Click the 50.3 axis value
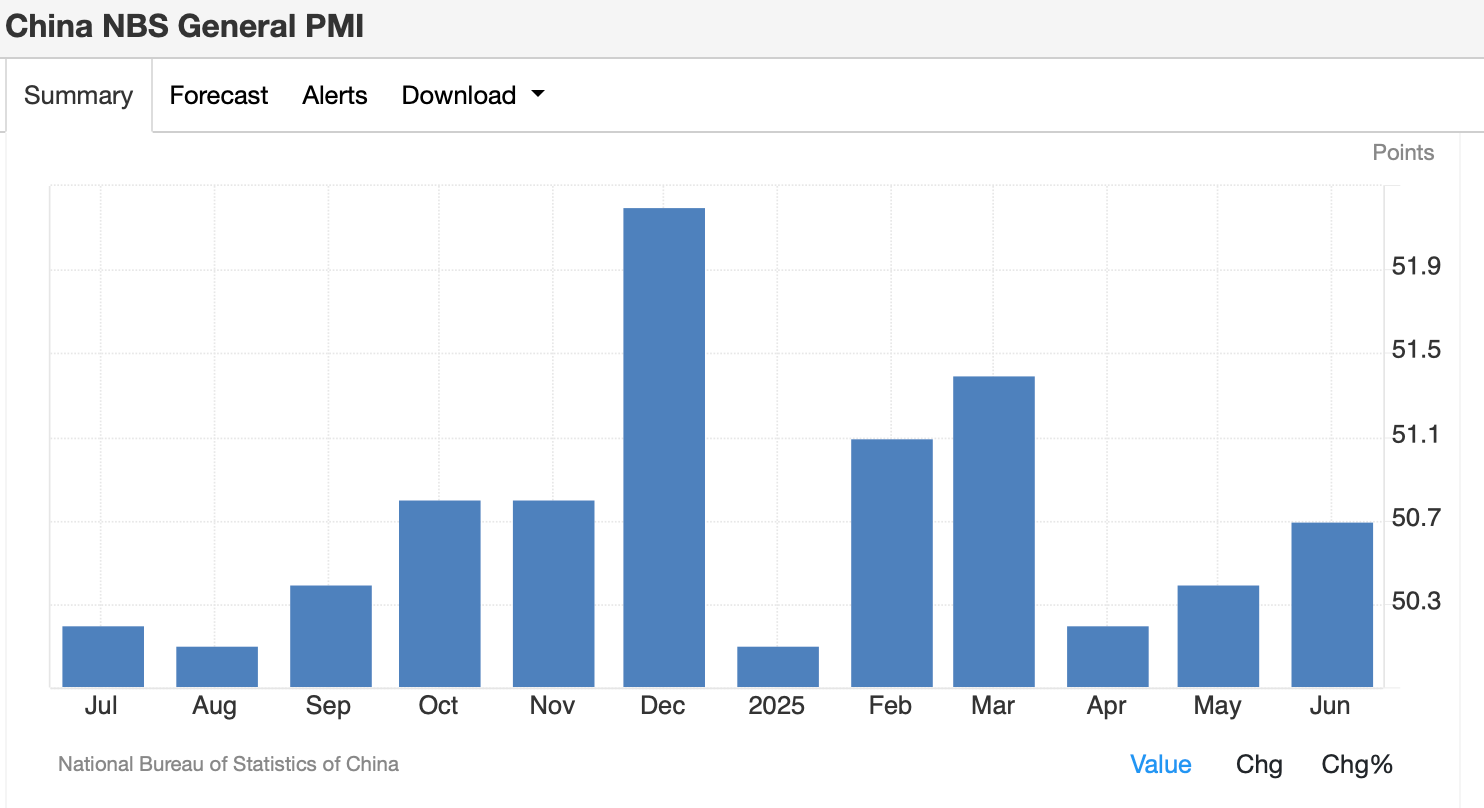This screenshot has width=1484, height=808. [x=1417, y=602]
